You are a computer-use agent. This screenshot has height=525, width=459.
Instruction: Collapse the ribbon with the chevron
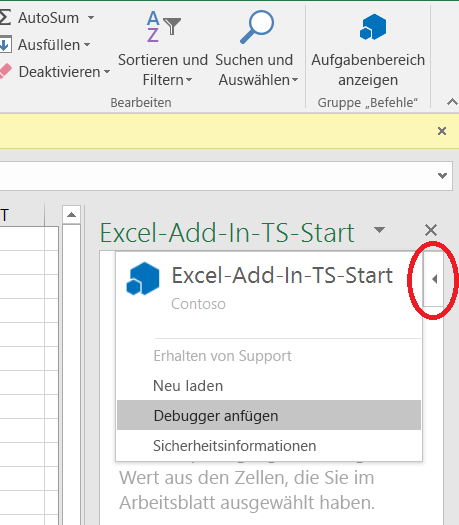[453, 102]
